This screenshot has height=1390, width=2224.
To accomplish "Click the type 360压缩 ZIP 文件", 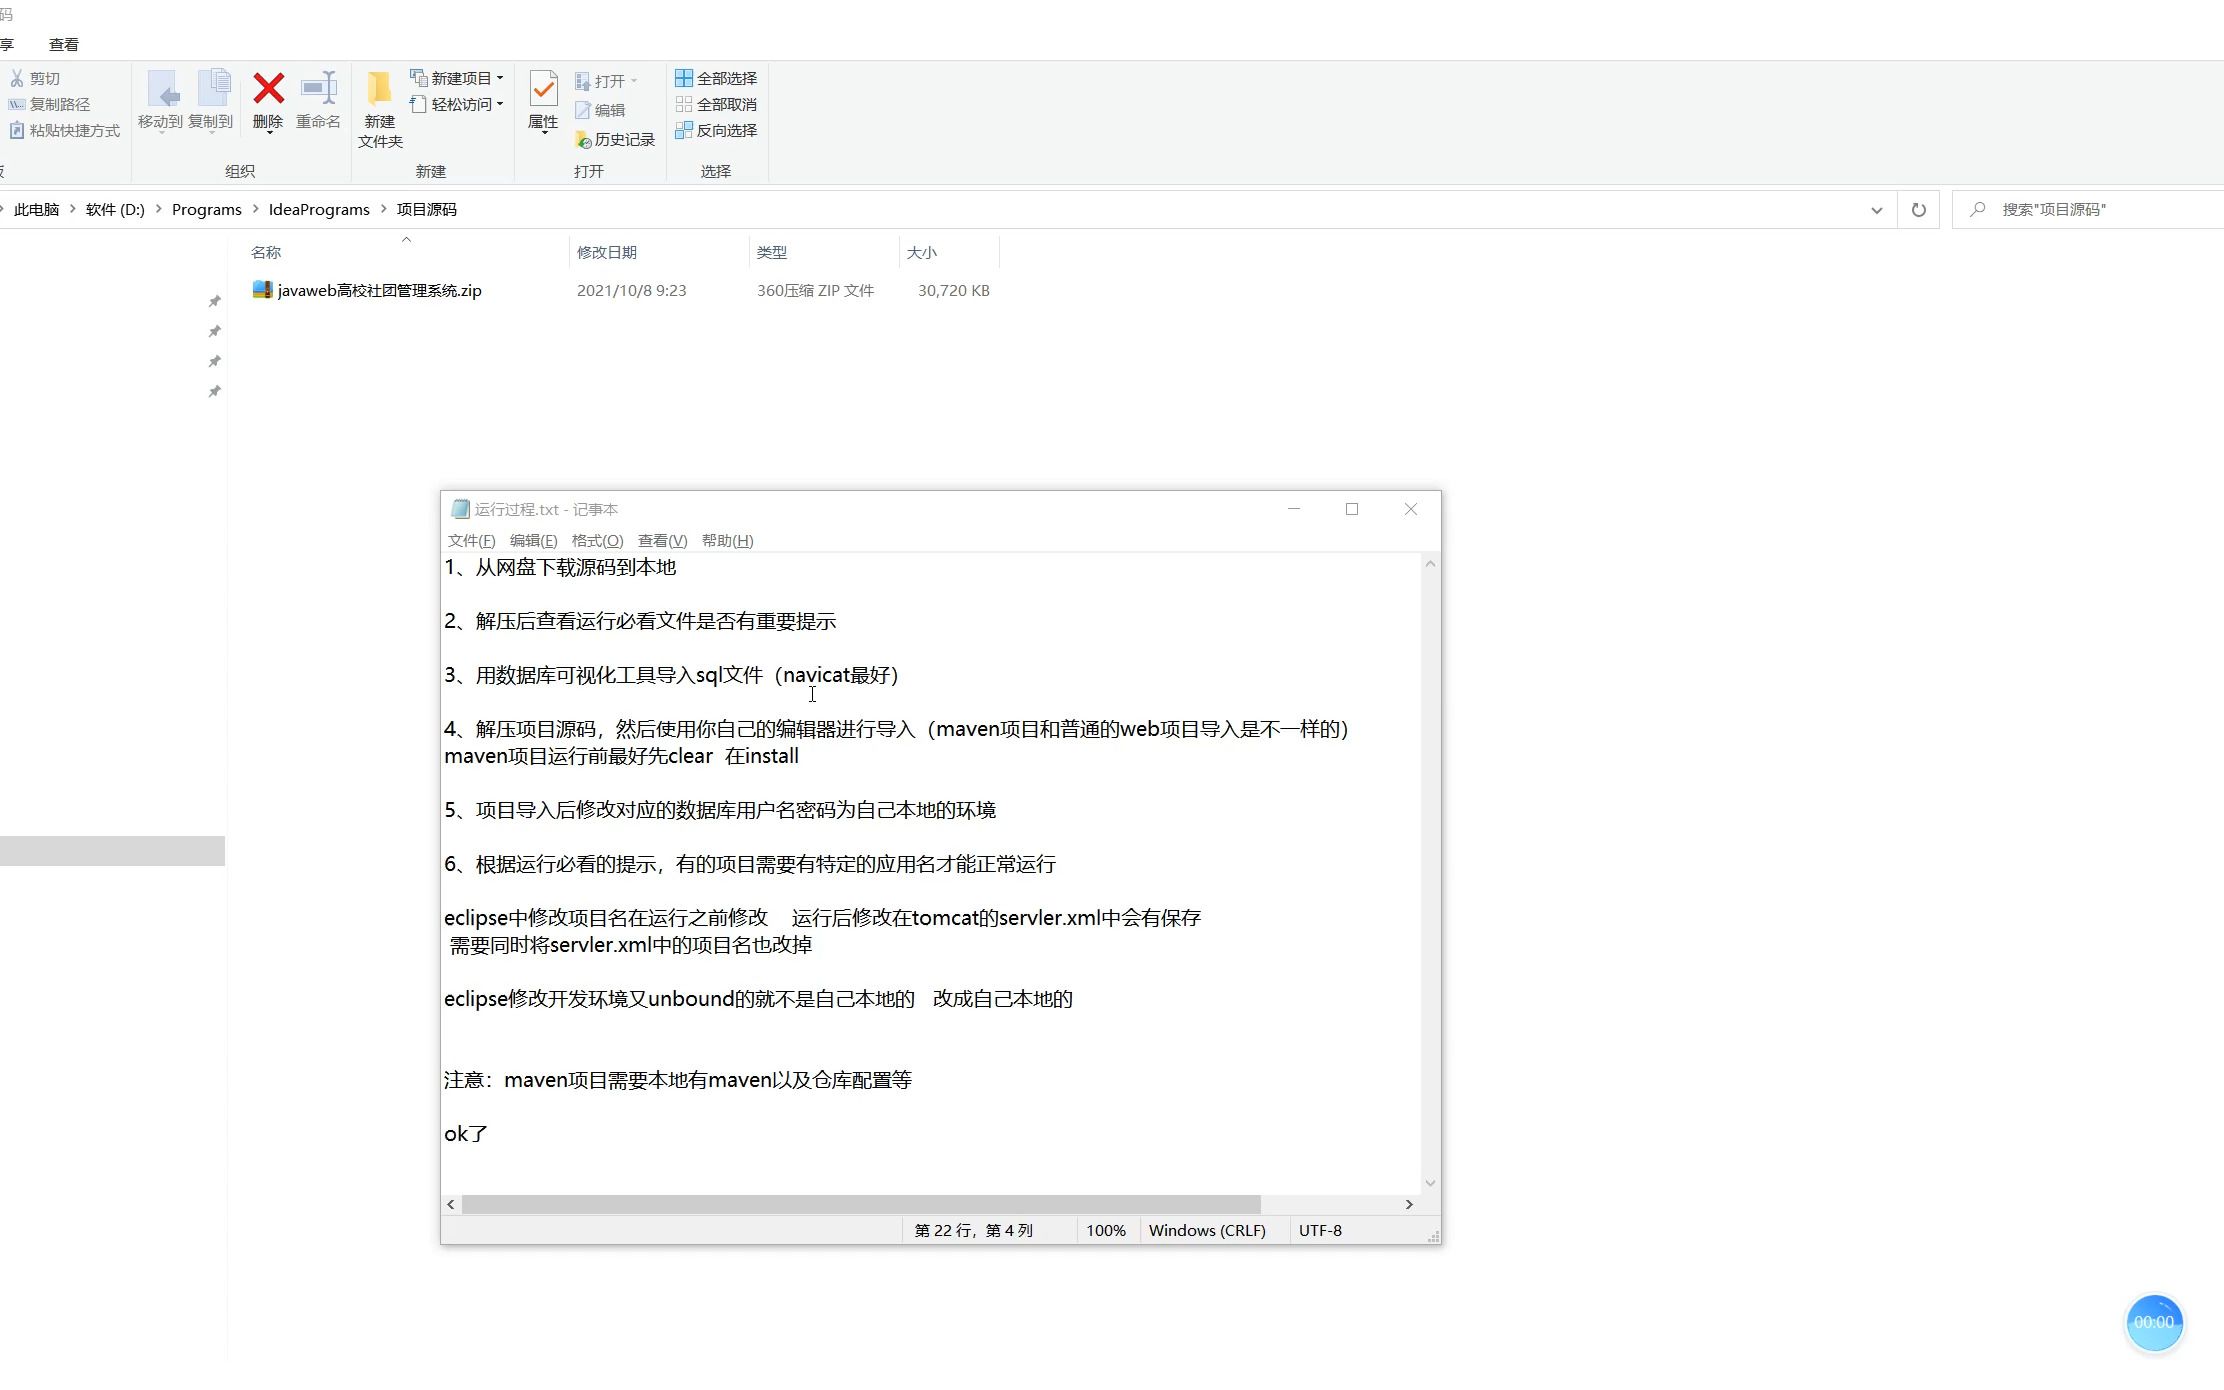I will (815, 290).
